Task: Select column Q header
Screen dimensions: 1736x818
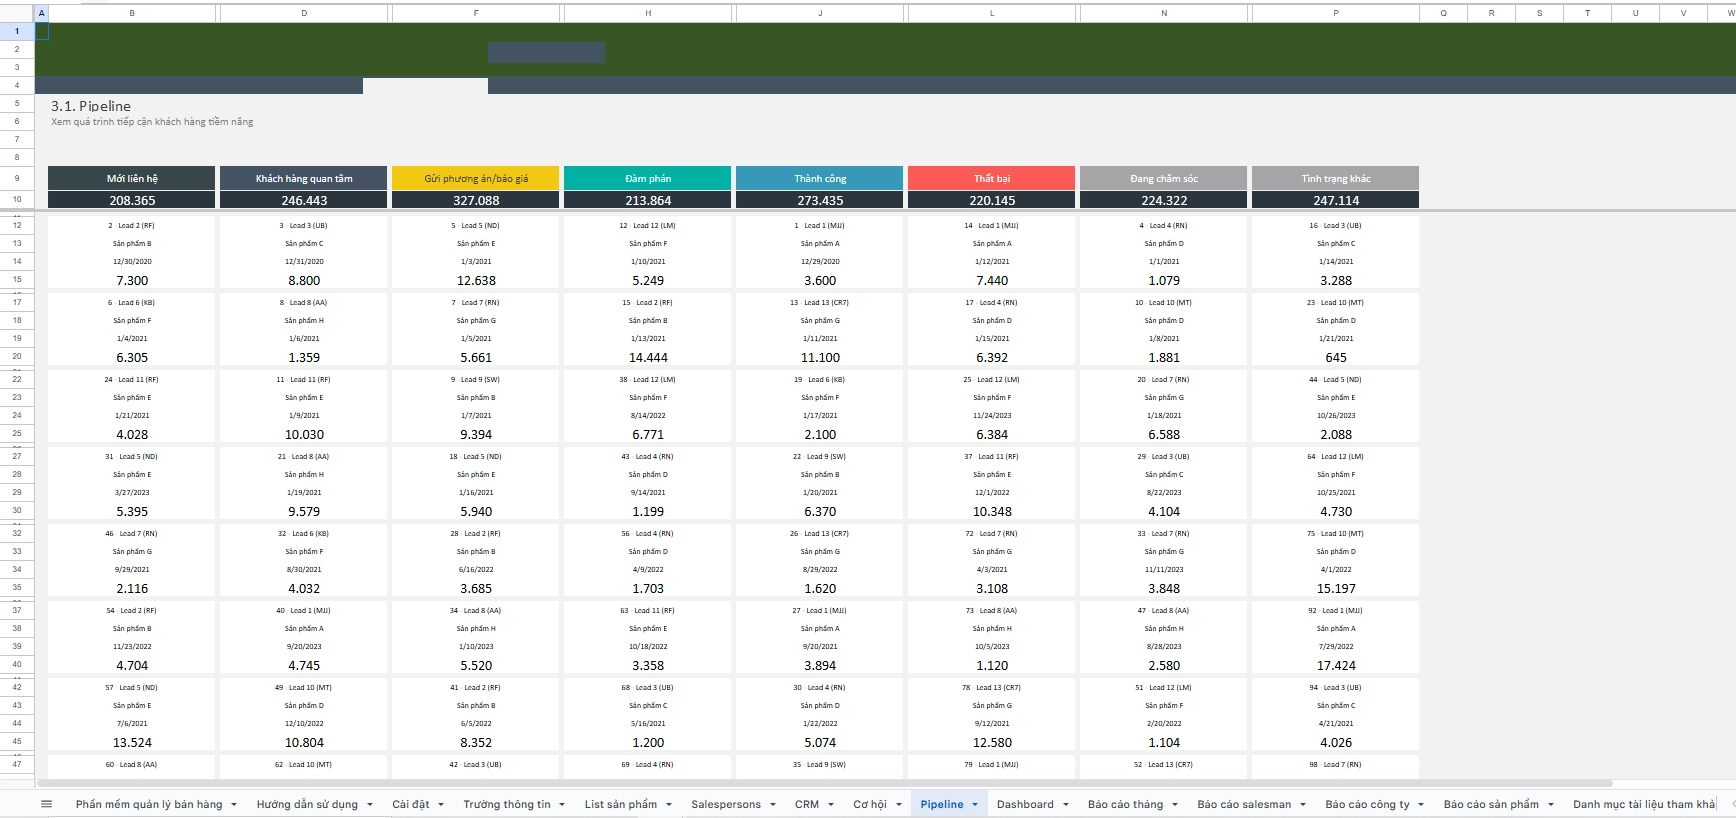Action: (1443, 13)
